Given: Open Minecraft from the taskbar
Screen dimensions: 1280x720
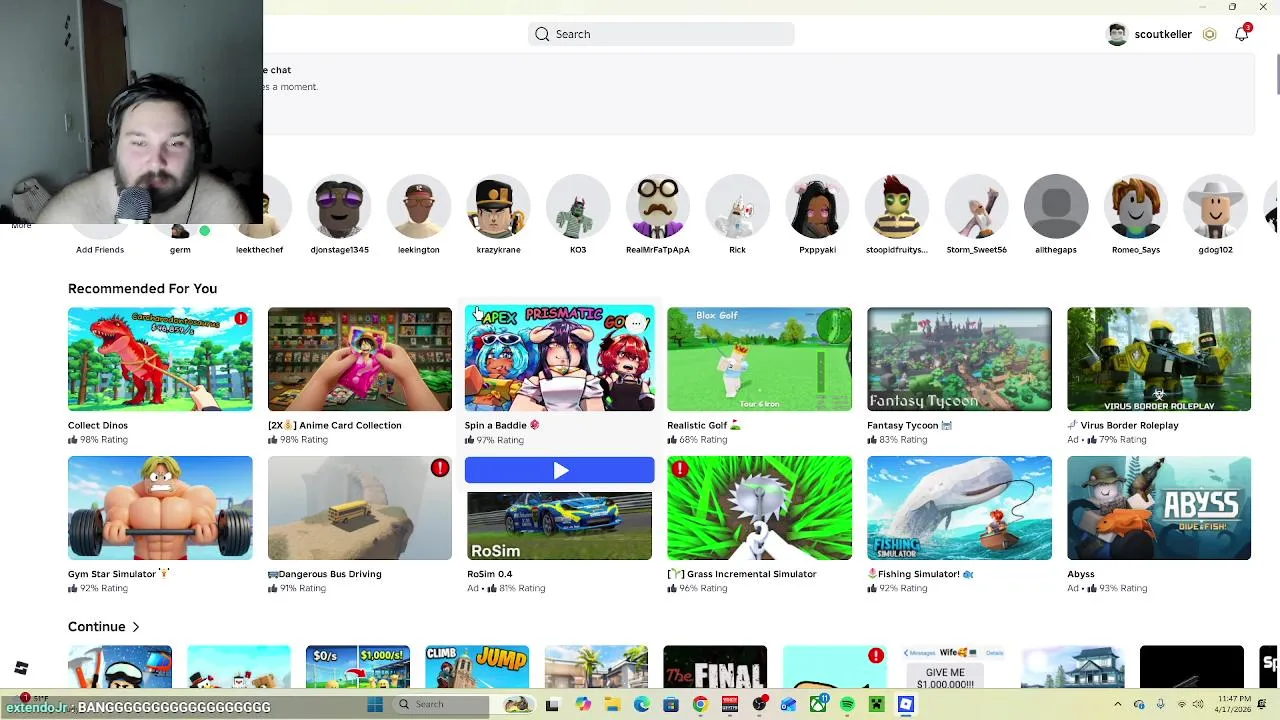Looking at the screenshot, I should 876,705.
